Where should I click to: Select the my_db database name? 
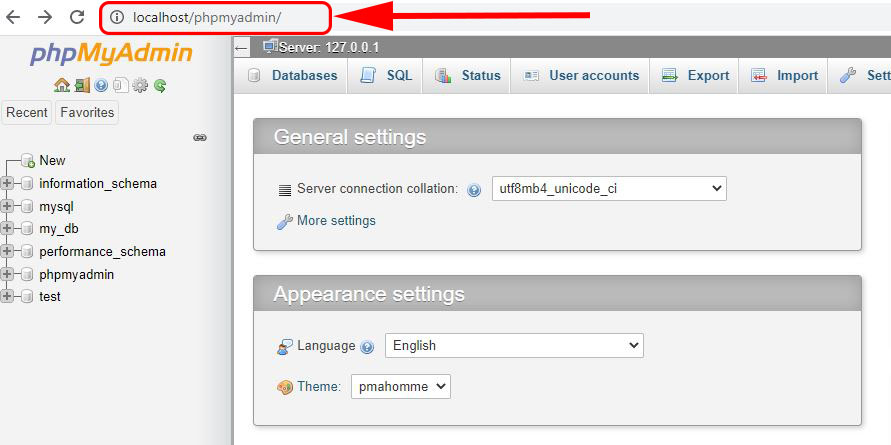coord(59,229)
